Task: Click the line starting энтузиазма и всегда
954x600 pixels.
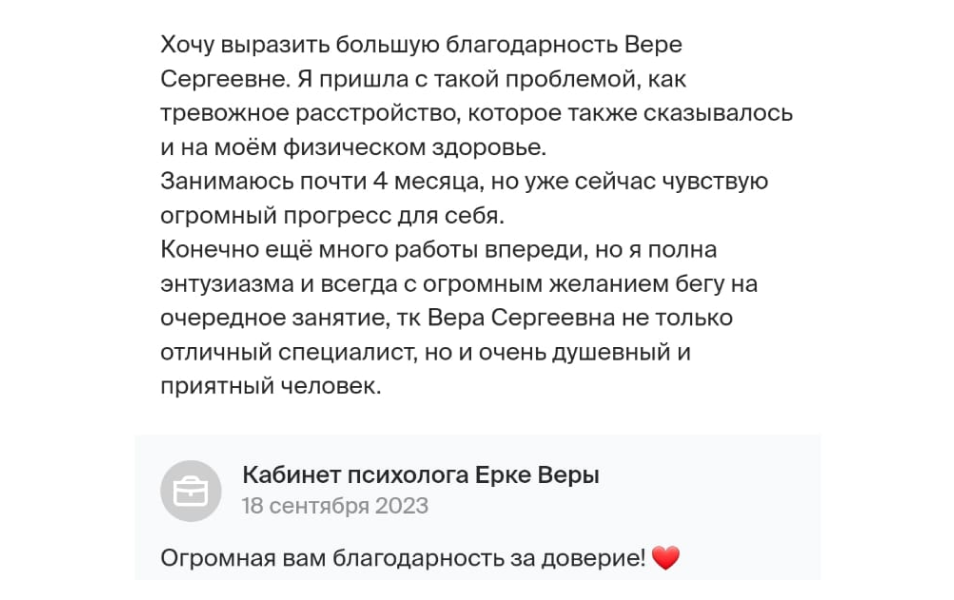Action: coord(459,284)
